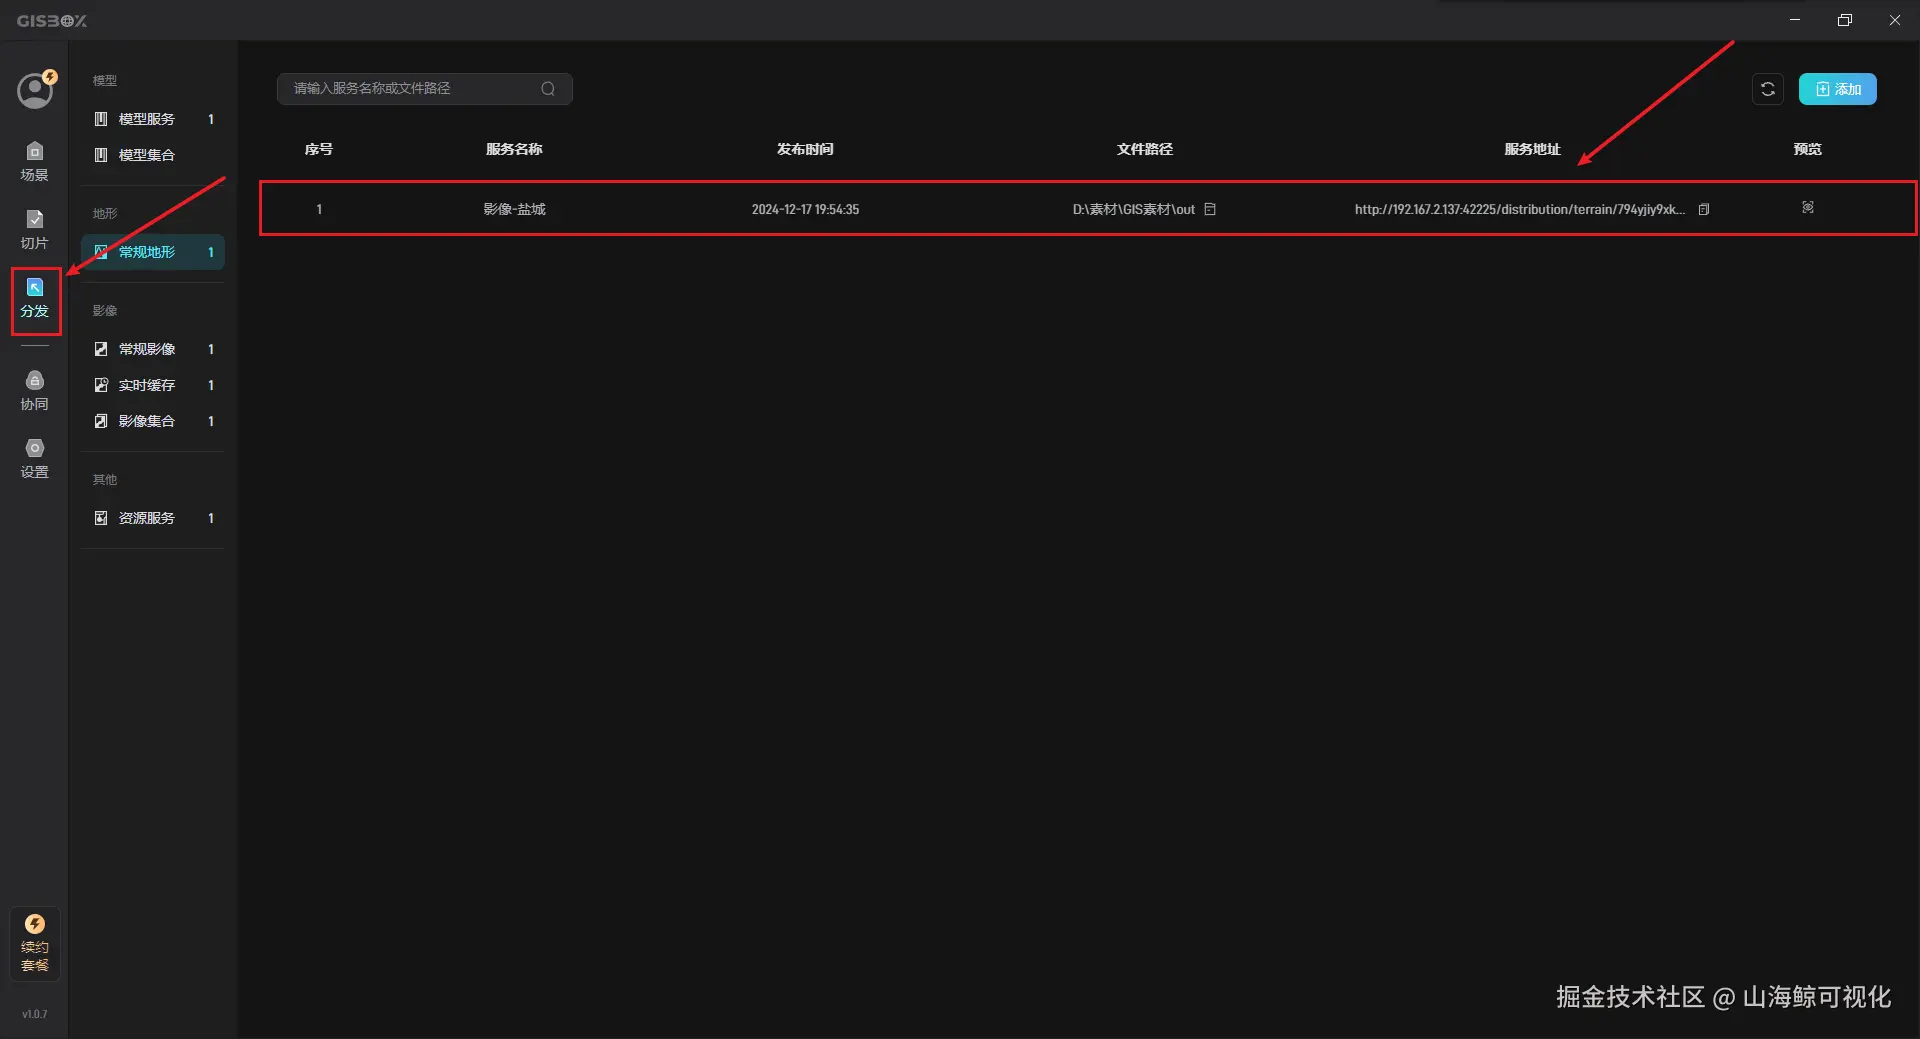1920x1039 pixels.
Task: Open the 续约套餐 renewal button
Action: [35, 943]
